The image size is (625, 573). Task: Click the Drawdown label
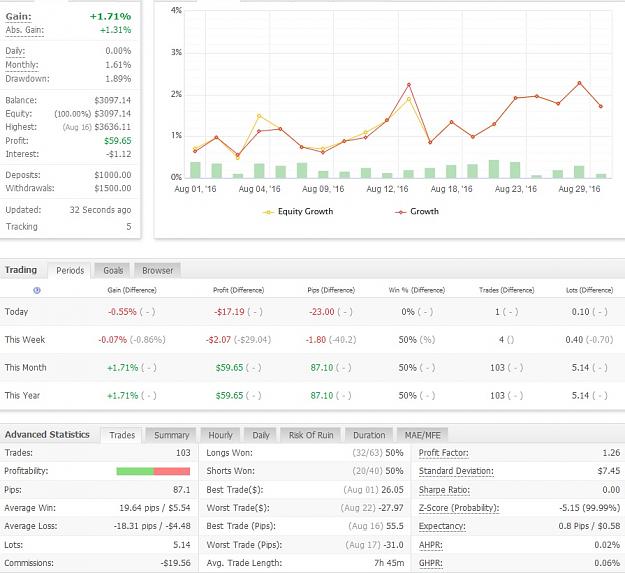(28, 79)
